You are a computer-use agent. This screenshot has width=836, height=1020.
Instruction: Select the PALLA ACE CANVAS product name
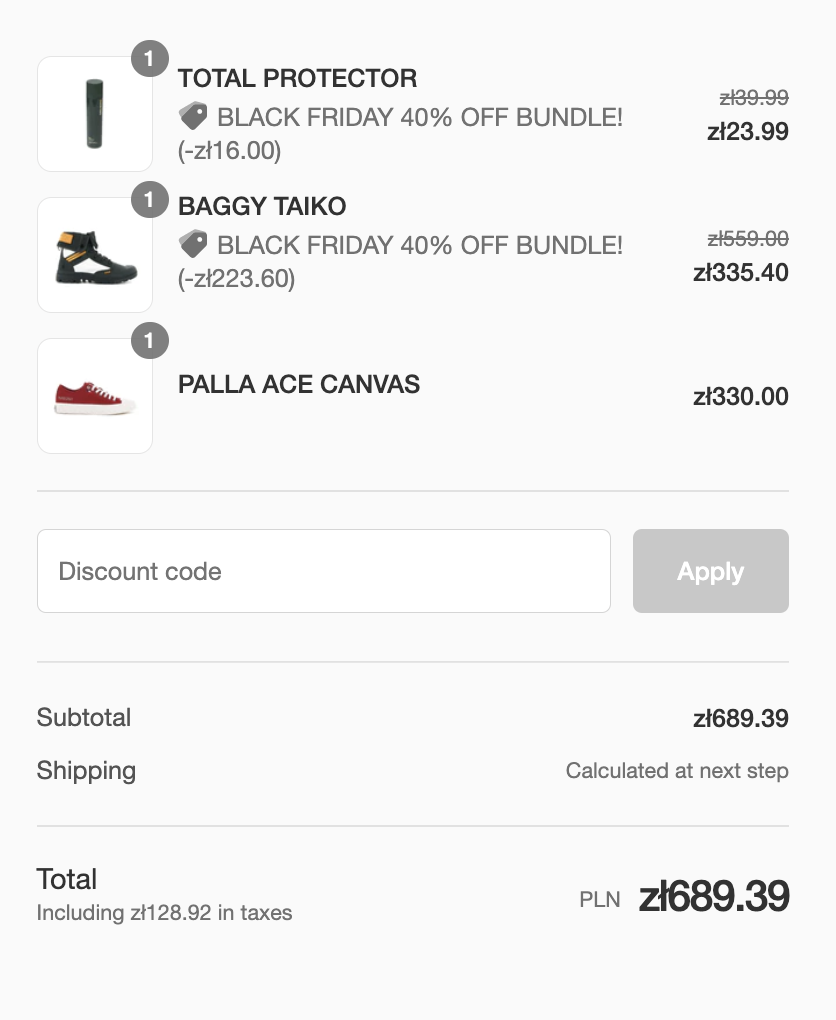click(x=299, y=384)
